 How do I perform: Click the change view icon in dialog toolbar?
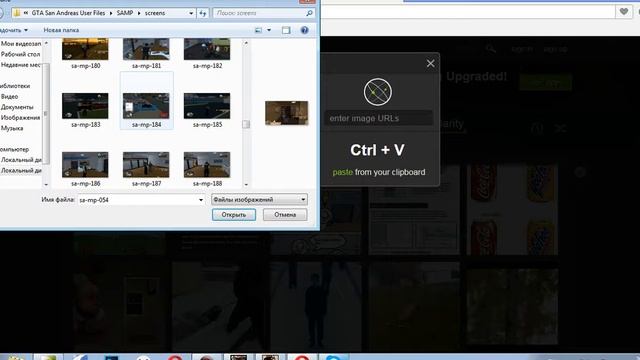coord(258,30)
